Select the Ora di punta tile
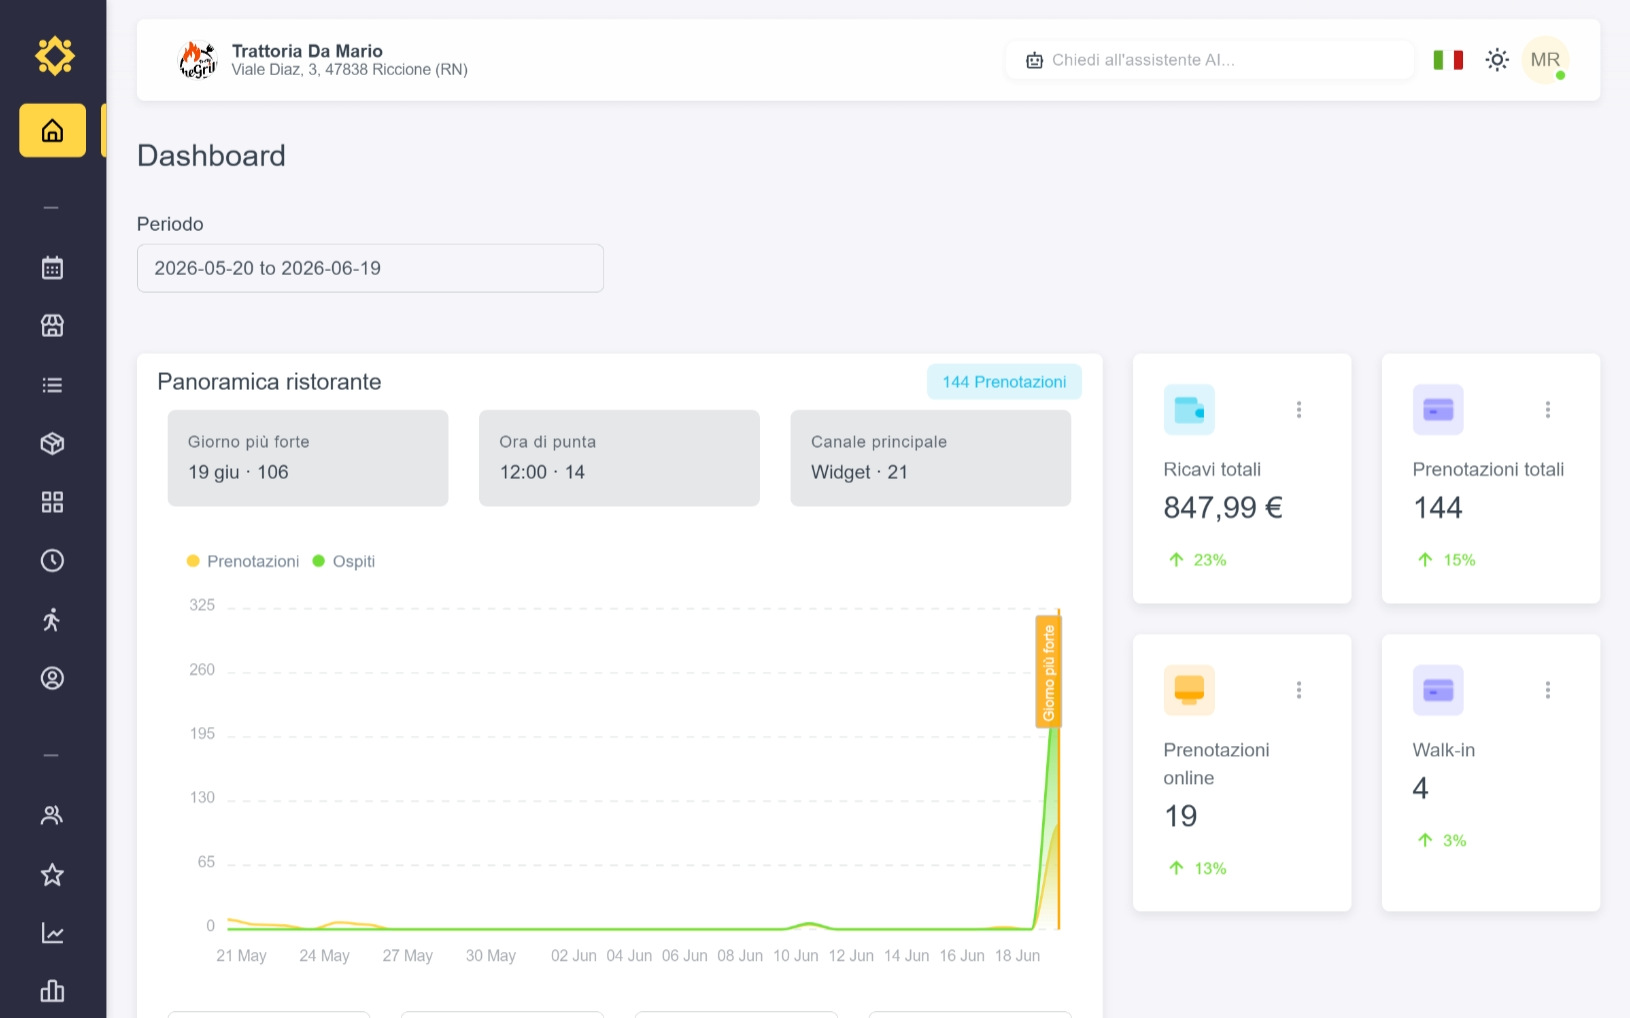1630x1018 pixels. 619,458
